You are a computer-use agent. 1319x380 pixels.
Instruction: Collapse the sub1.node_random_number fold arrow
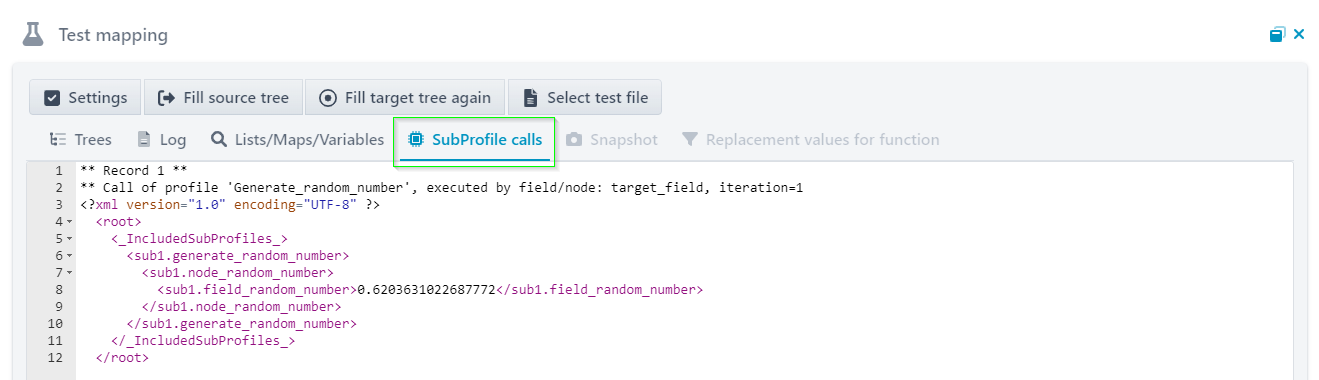(x=70, y=272)
